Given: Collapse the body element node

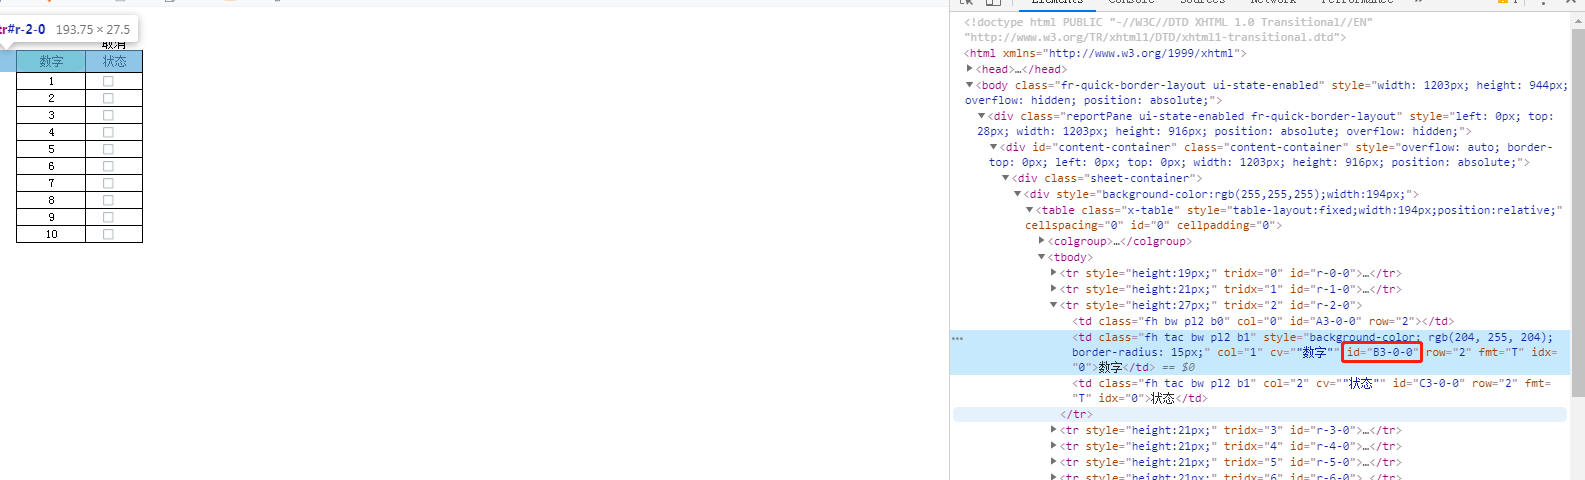Looking at the screenshot, I should [969, 85].
